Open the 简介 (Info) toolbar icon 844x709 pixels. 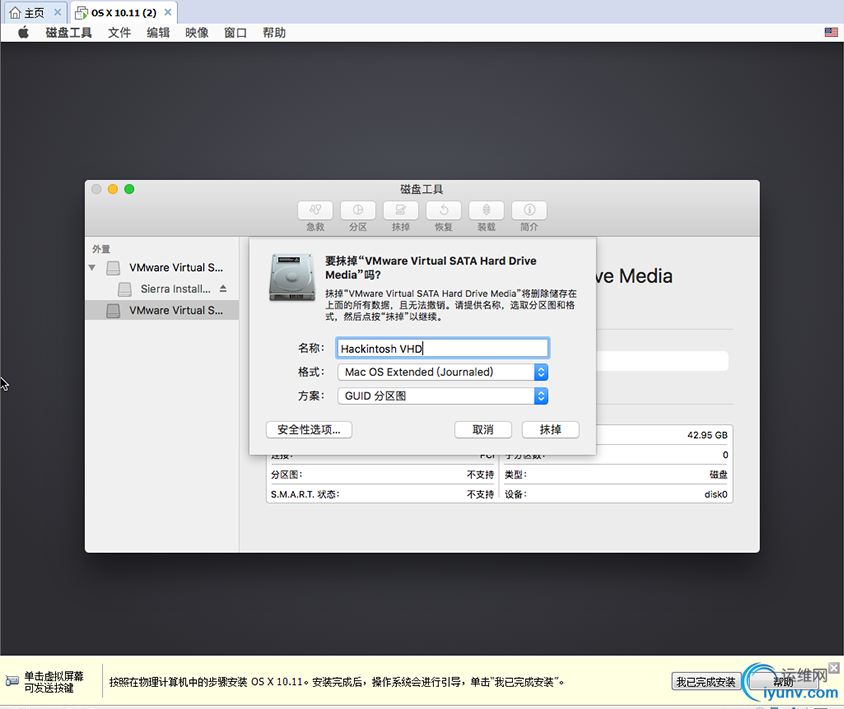pyautogui.click(x=529, y=211)
